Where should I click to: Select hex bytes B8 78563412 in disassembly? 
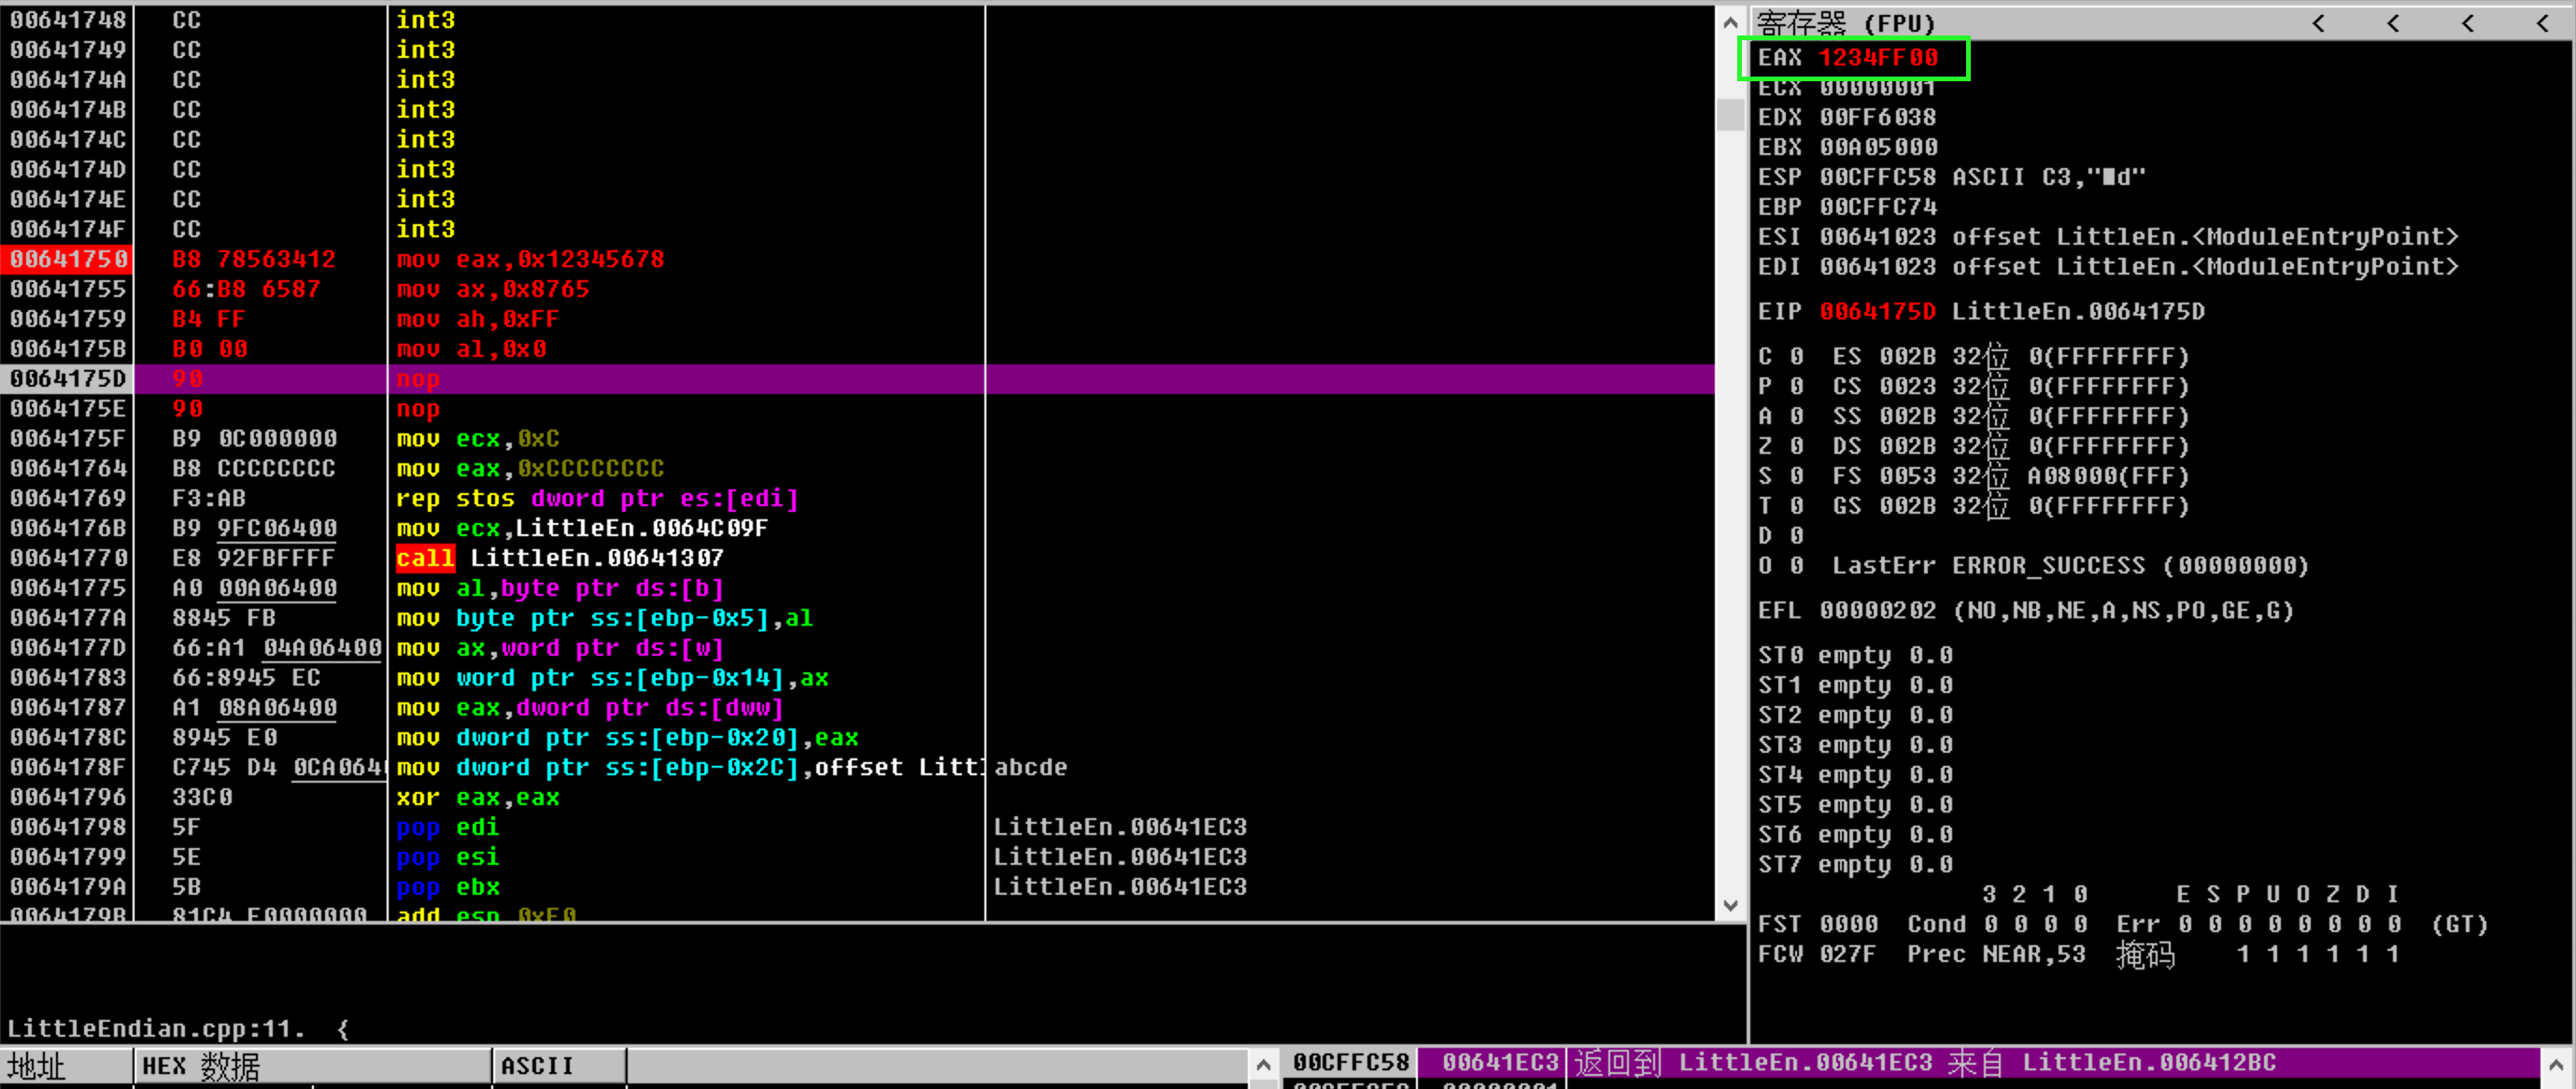254,260
